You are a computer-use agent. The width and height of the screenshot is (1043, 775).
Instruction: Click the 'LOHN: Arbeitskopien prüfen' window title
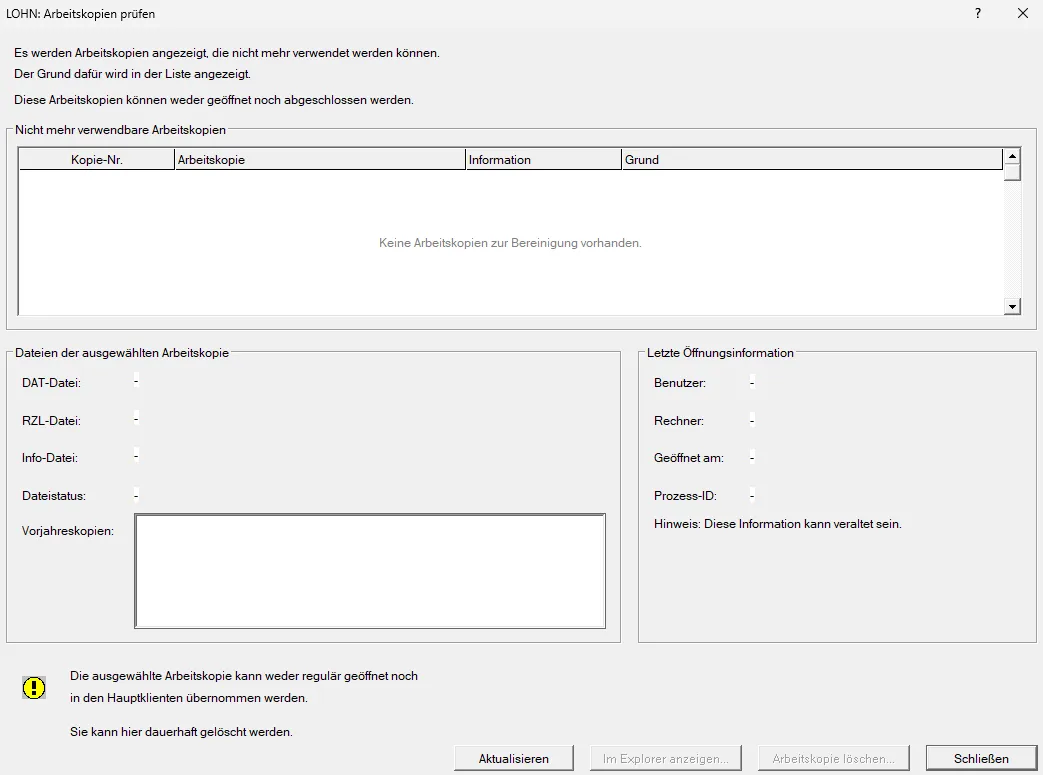[x=80, y=13]
